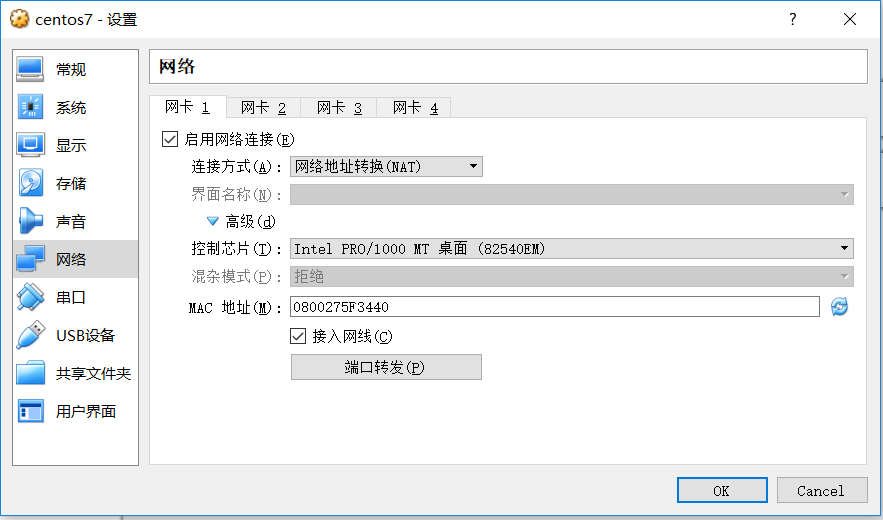Click the MAC 地址(M) label
Screen dimensions: 883x520
click(235, 307)
